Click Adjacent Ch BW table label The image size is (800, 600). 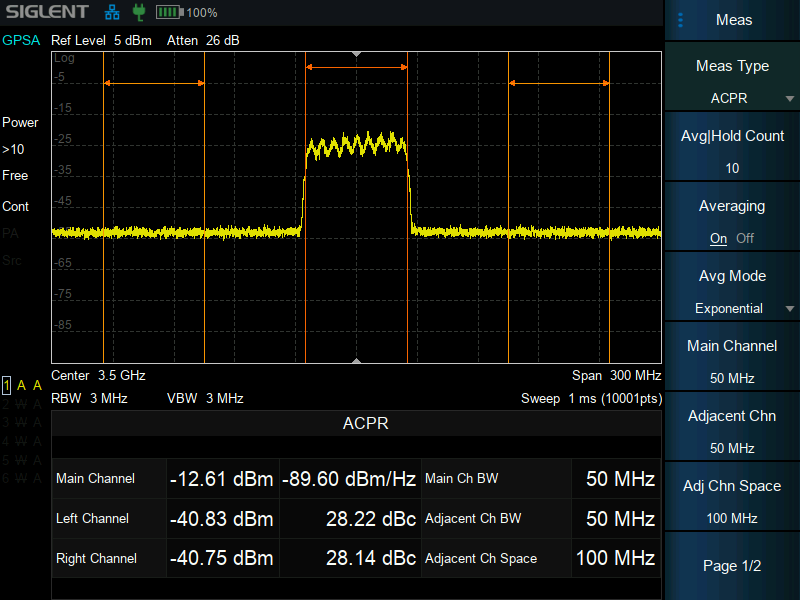pos(473,518)
